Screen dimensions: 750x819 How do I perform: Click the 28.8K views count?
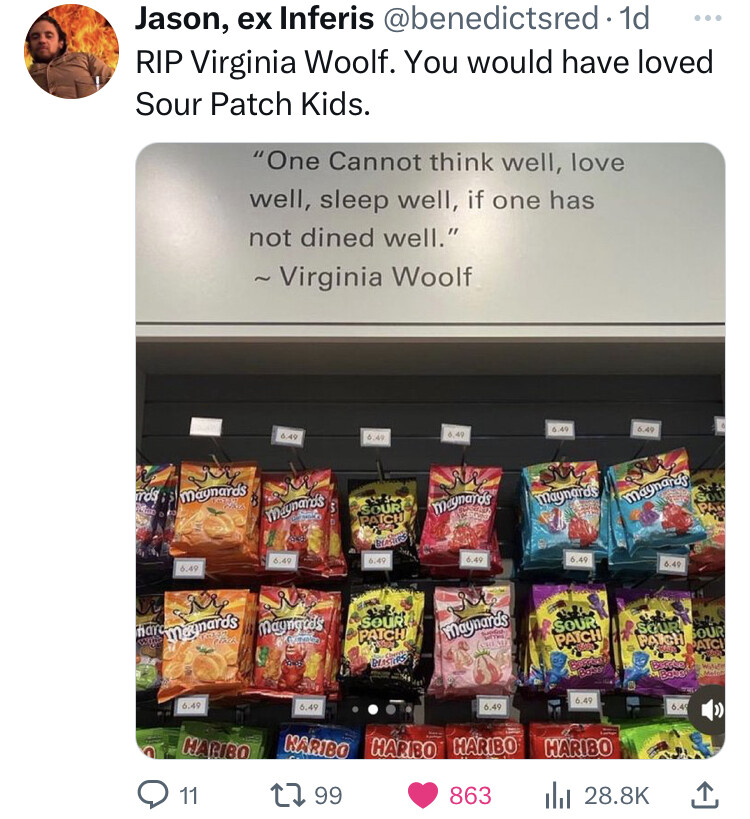pyautogui.click(x=617, y=796)
